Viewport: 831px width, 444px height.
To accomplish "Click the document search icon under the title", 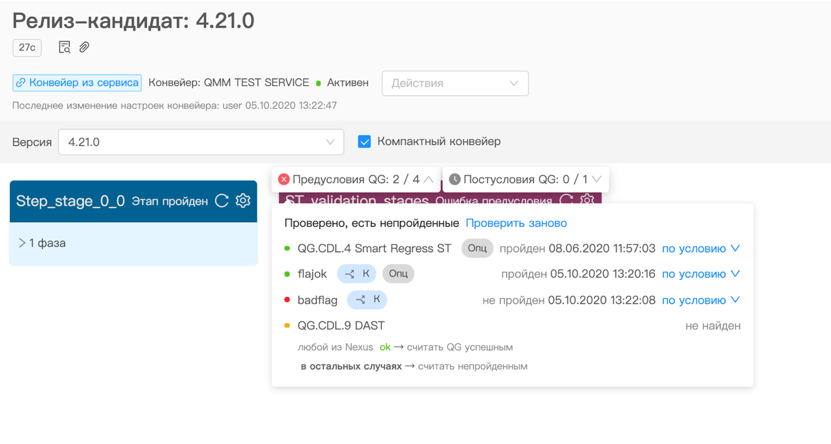I will coord(65,47).
